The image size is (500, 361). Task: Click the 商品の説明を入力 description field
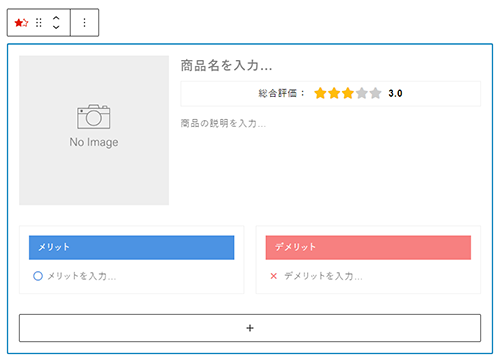[223, 123]
